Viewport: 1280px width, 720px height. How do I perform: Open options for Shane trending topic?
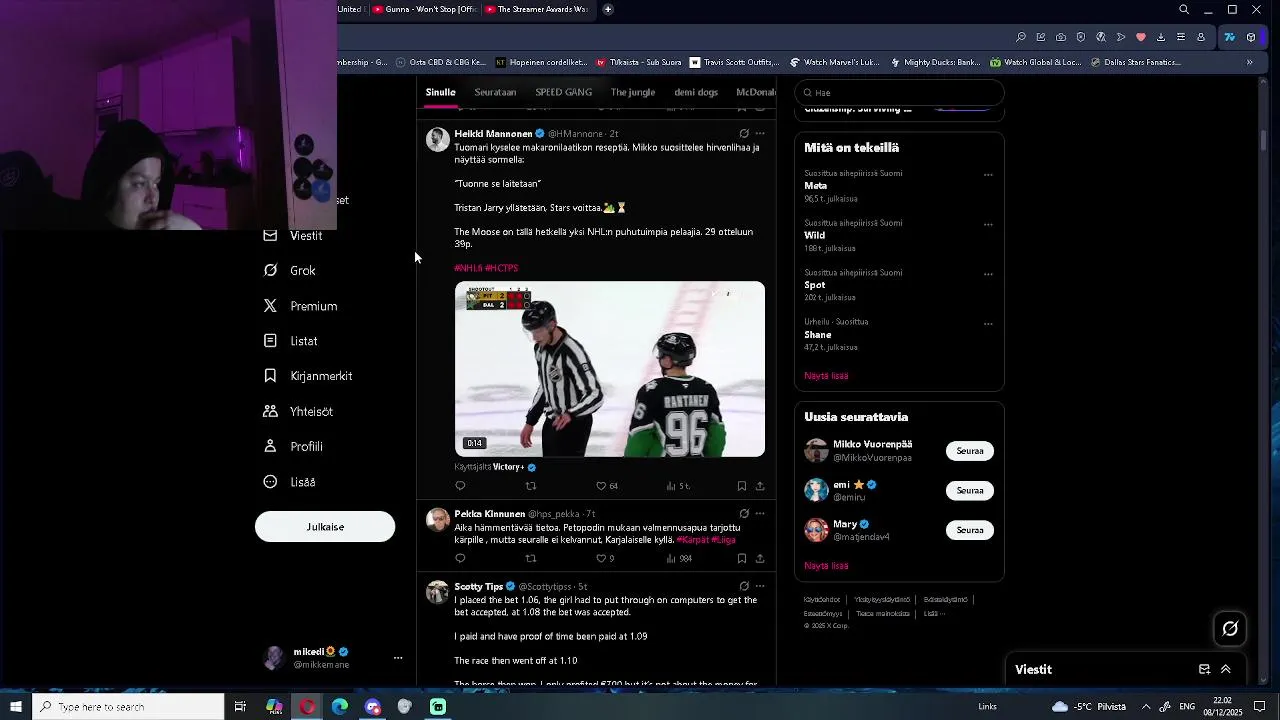click(988, 324)
